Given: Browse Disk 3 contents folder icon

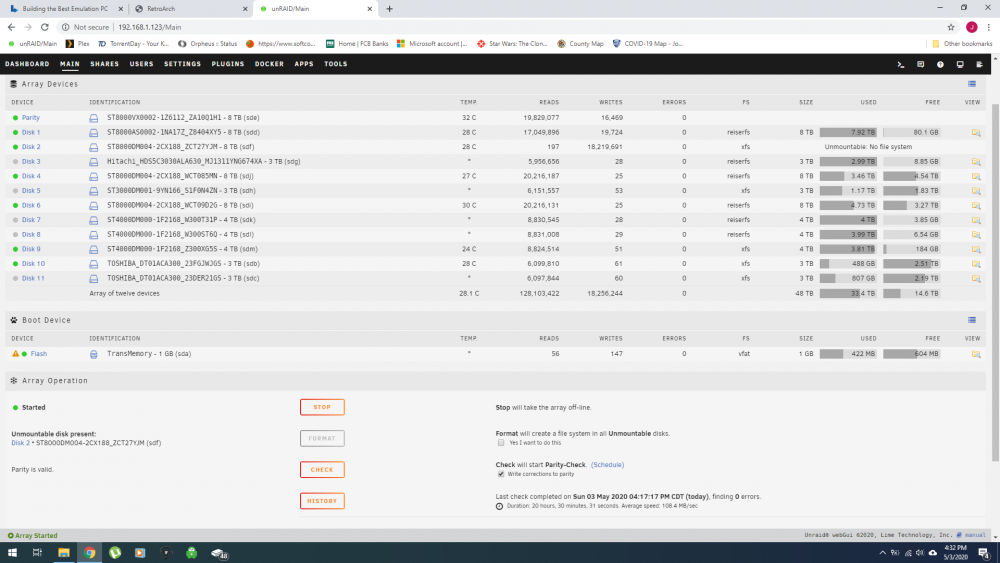Looking at the screenshot, I should [976, 162].
